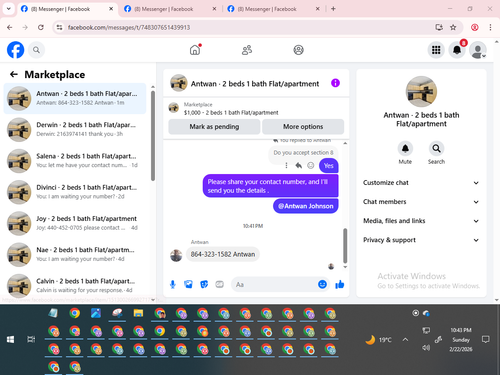Send a thumbs-up like
The height and width of the screenshot is (375, 500).
point(340,284)
